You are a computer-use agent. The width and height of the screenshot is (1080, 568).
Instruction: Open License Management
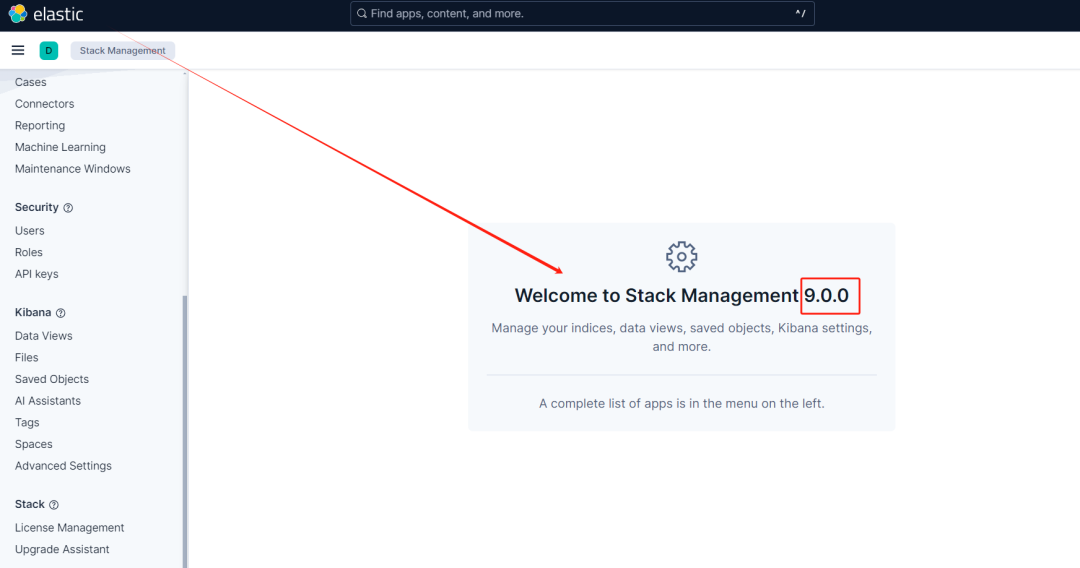(x=70, y=528)
